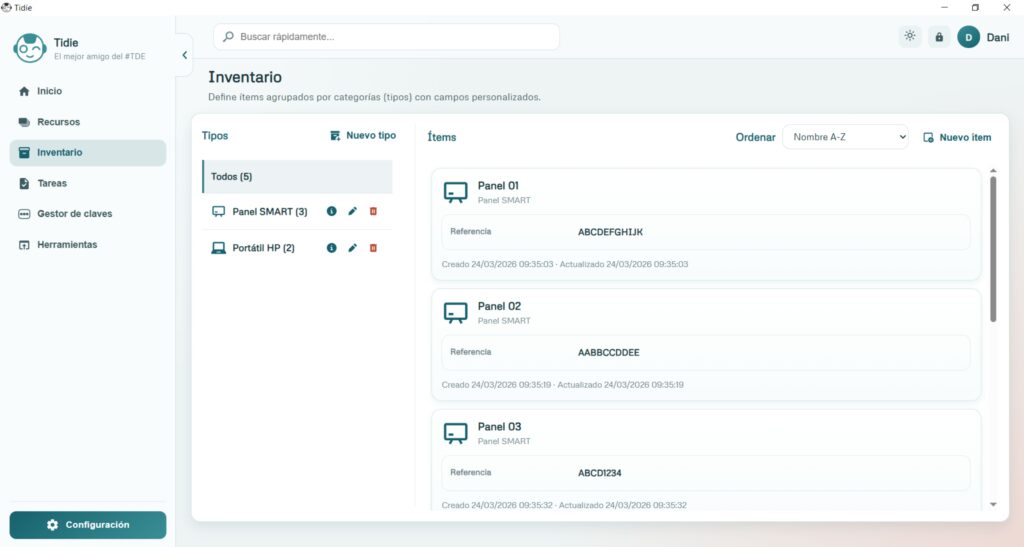
Task: Click the info icon for Portátil HP
Action: point(332,248)
